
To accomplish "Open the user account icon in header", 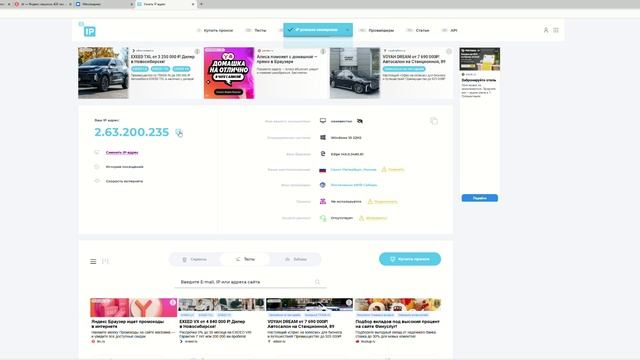I will point(546,30).
